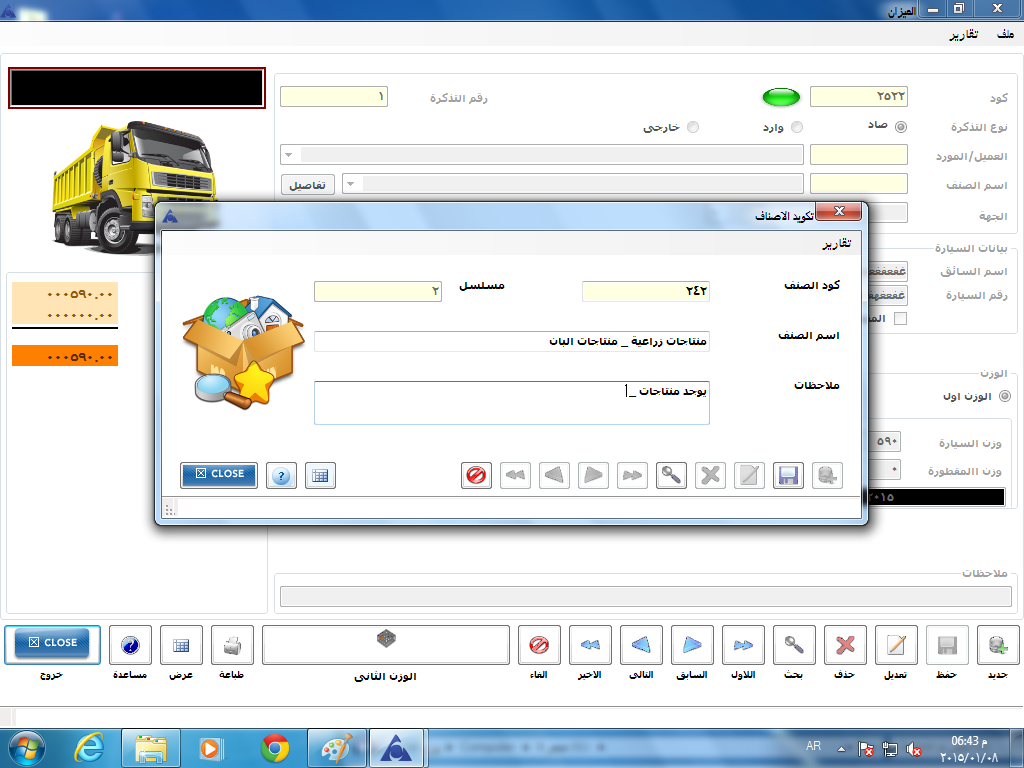This screenshot has height=768, width=1024.
Task: Click the red cancel icon in the dialog
Action: pyautogui.click(x=477, y=475)
